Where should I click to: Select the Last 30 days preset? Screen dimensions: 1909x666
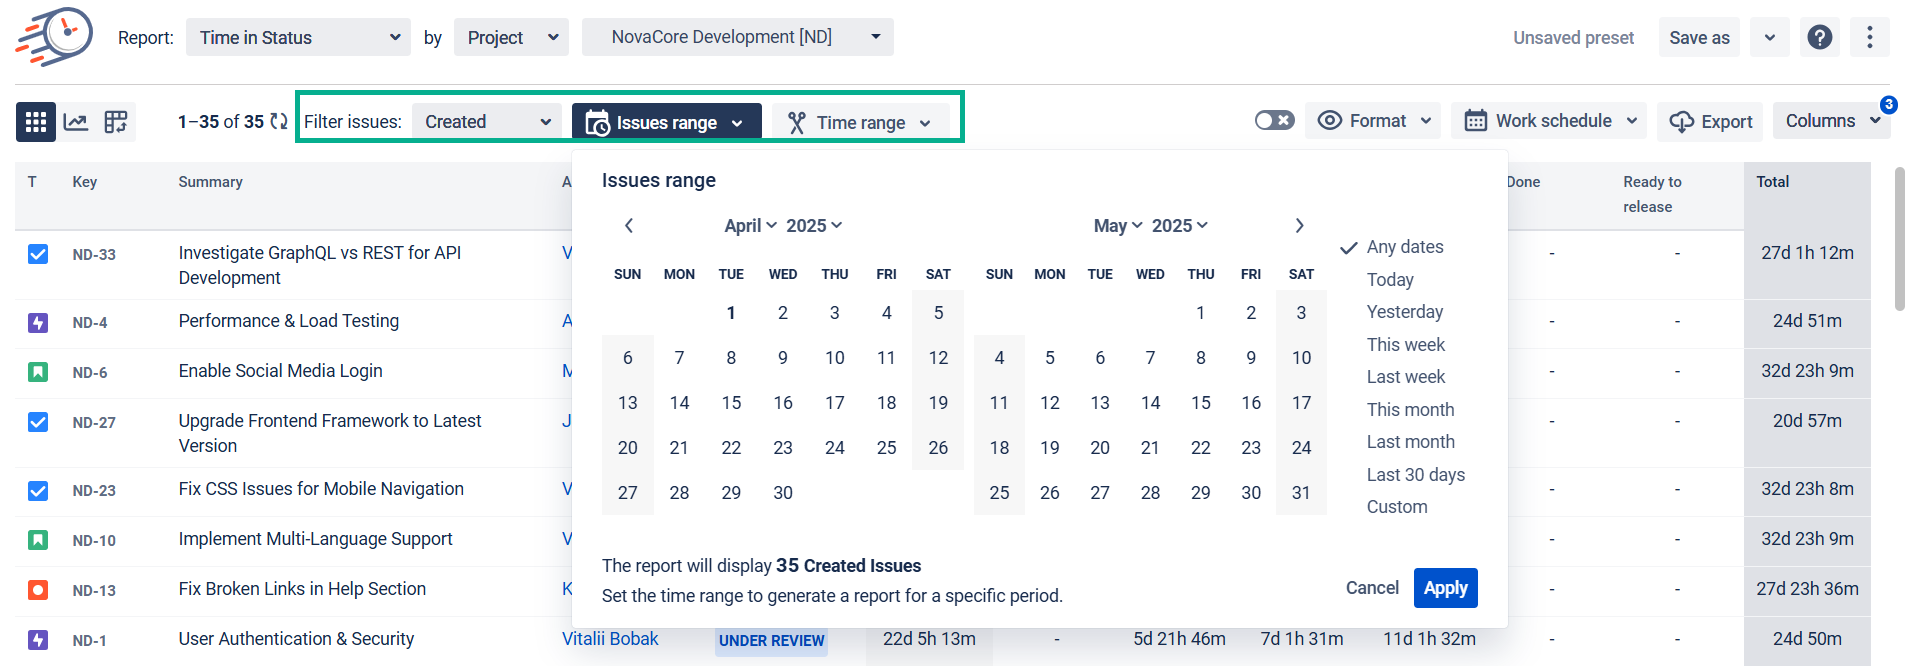tap(1415, 475)
